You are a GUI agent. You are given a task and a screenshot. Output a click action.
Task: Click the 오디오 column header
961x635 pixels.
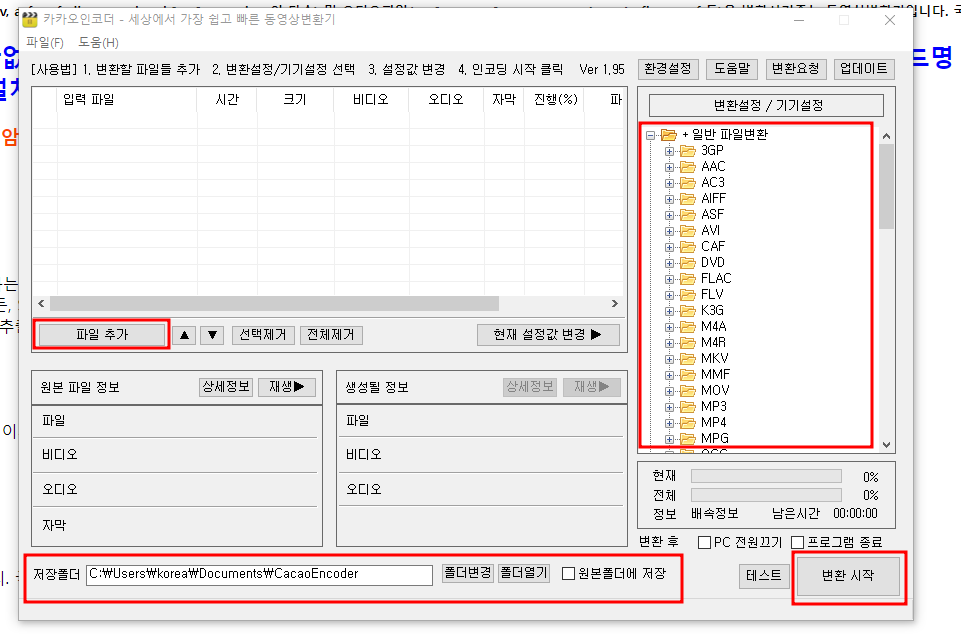(446, 100)
